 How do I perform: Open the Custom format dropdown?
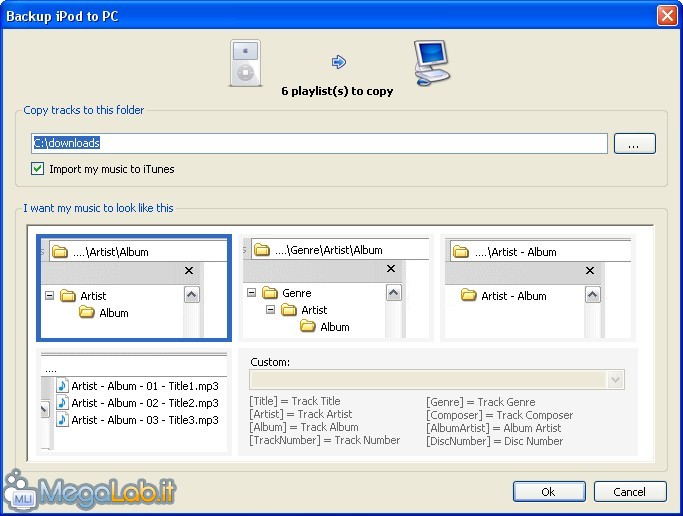tap(615, 380)
